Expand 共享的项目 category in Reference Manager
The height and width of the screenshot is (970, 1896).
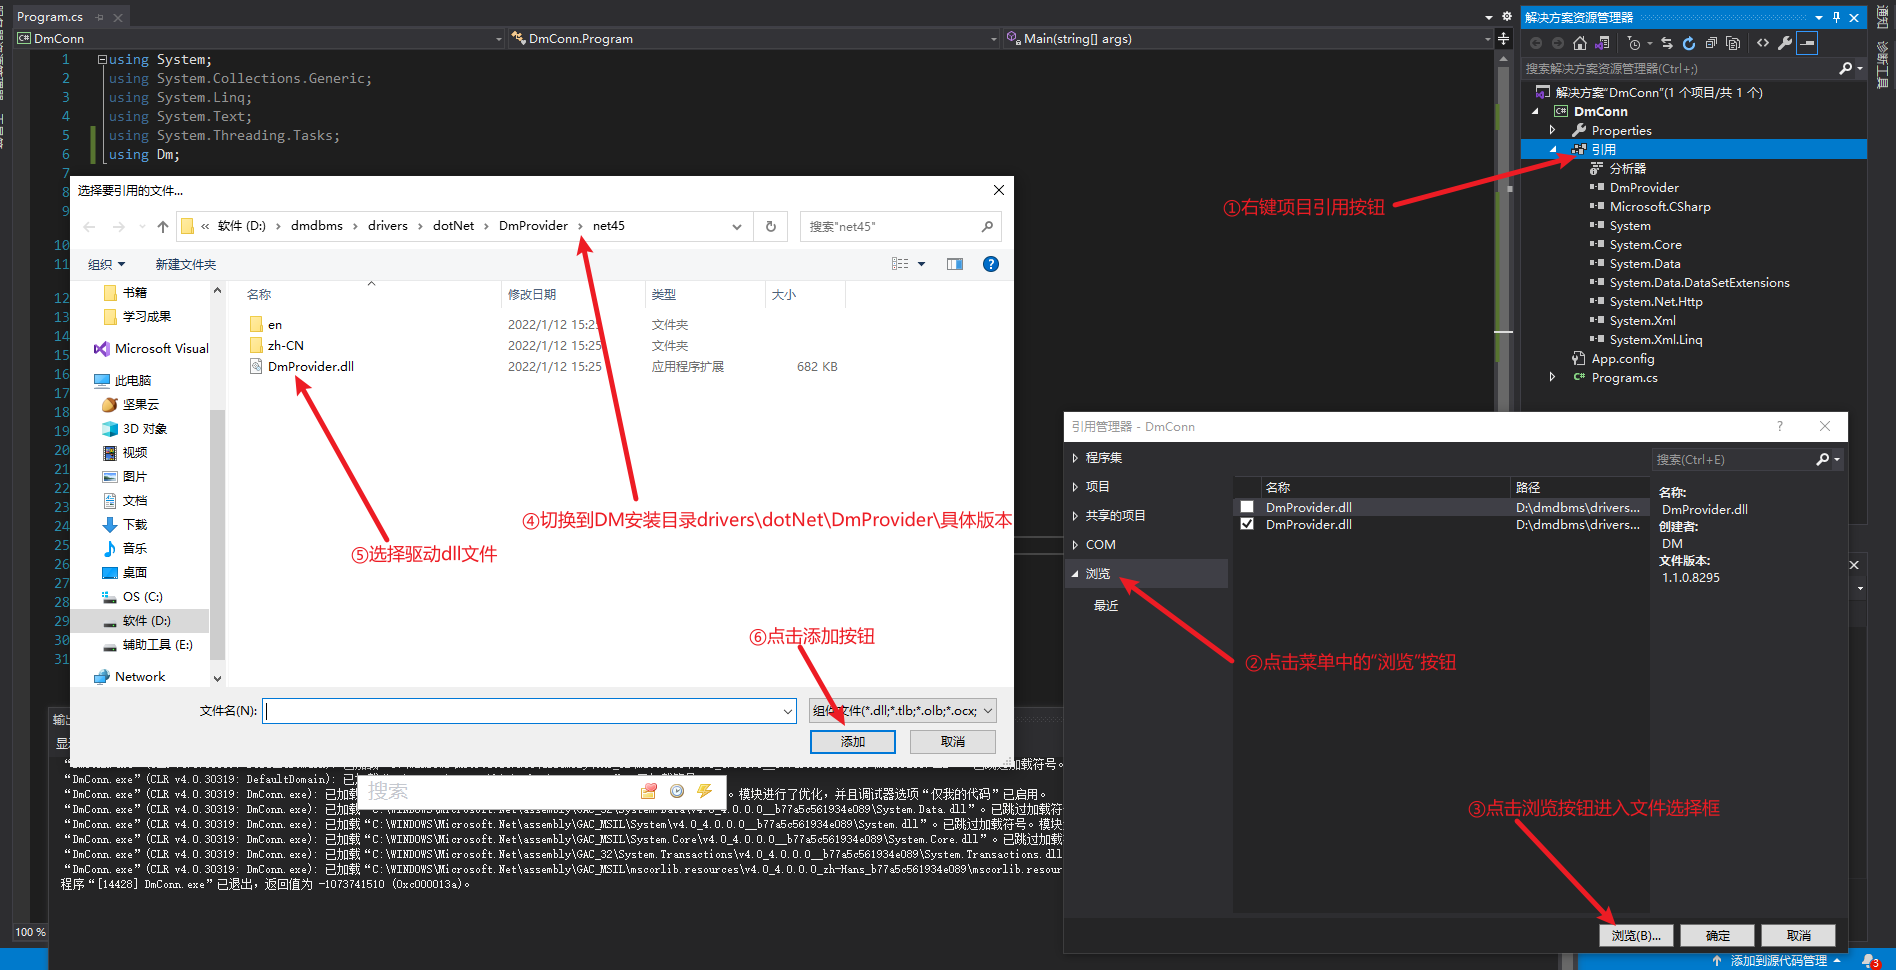pos(1076,516)
